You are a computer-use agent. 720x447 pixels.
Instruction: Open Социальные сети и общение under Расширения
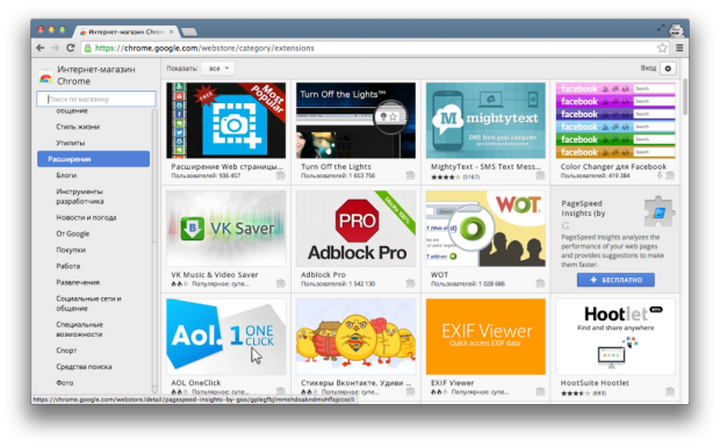[89, 303]
